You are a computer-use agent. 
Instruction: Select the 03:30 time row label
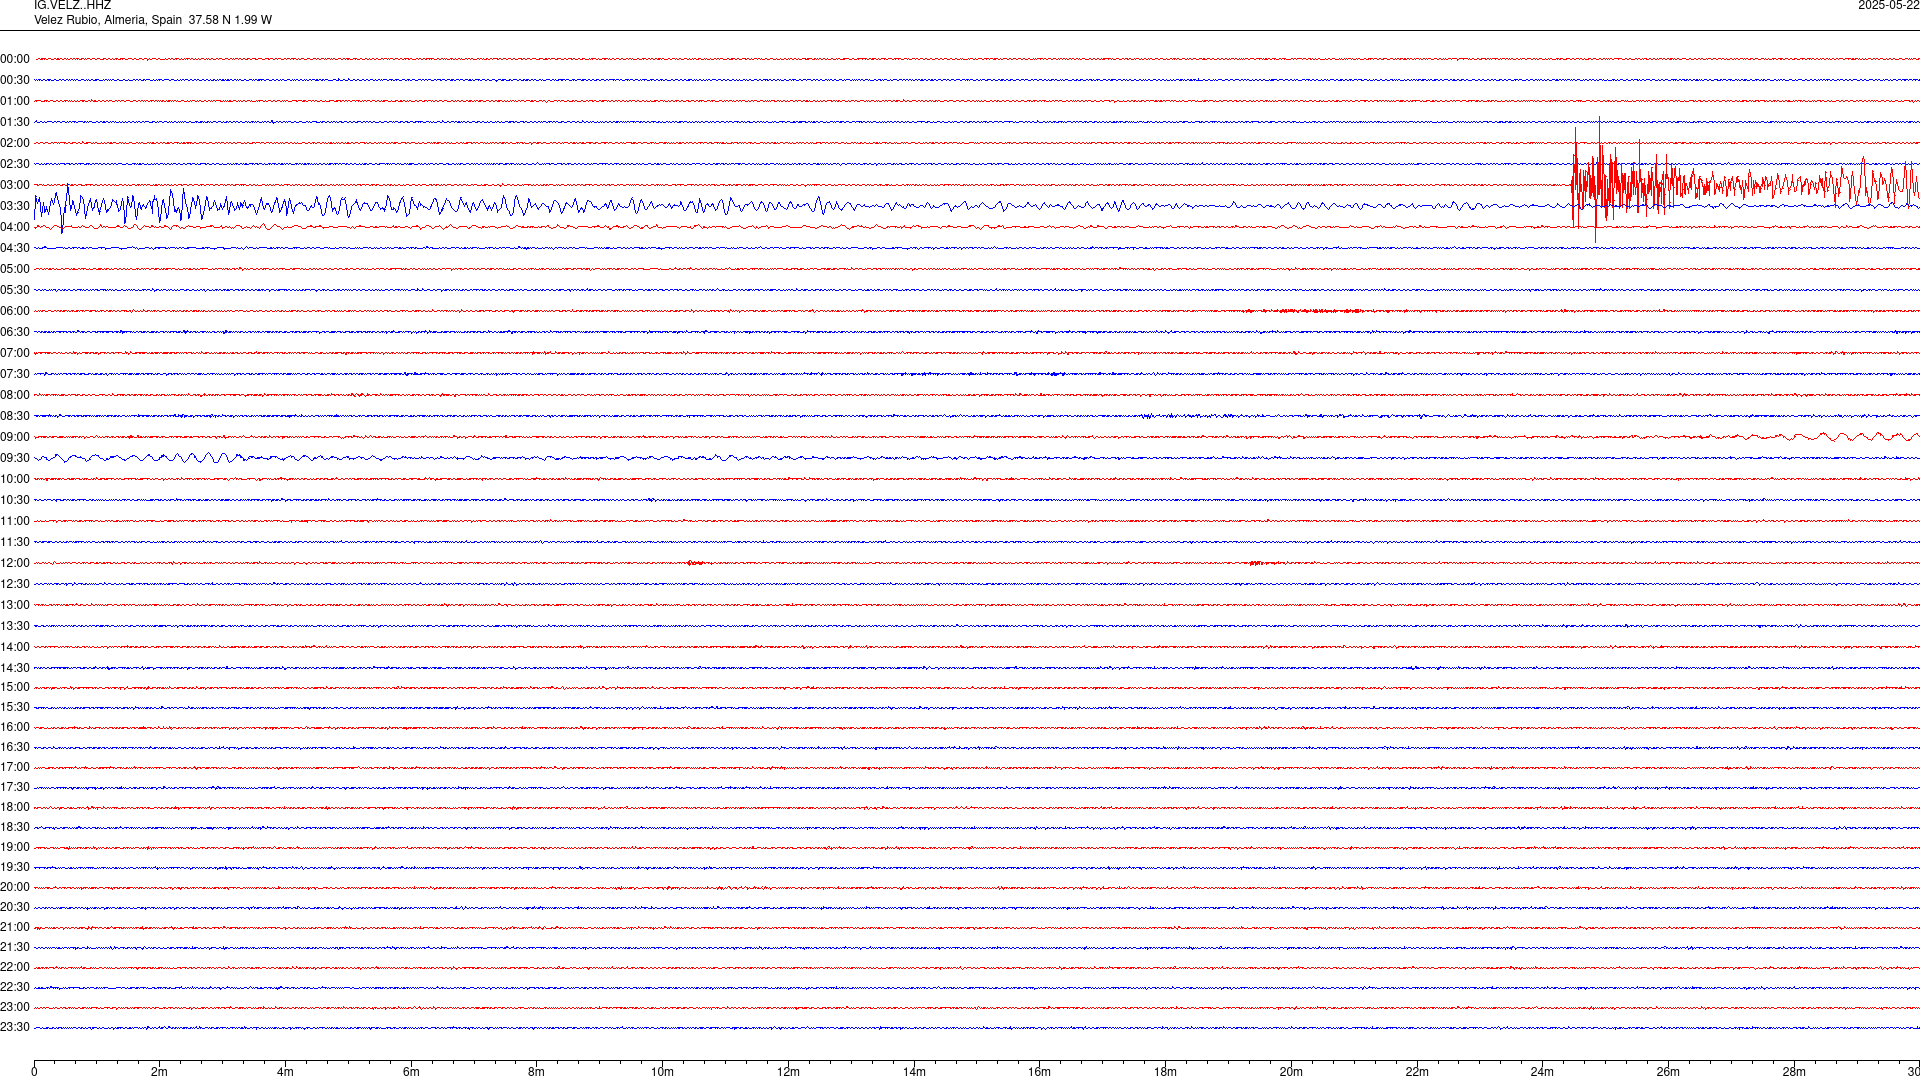pyautogui.click(x=15, y=206)
